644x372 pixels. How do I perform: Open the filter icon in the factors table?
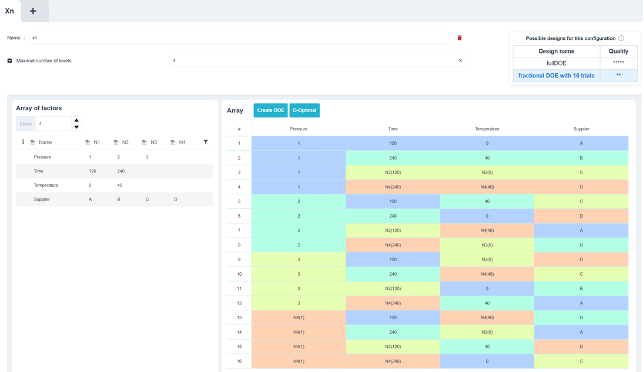point(206,142)
